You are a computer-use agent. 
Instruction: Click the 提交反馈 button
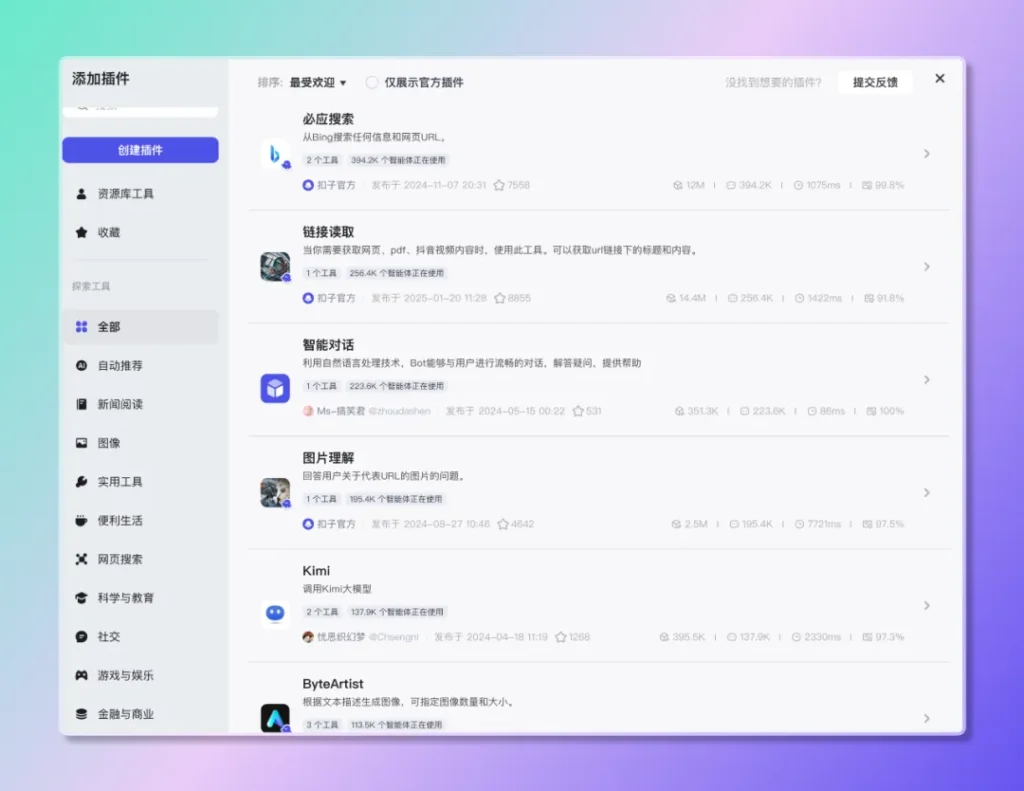click(x=875, y=82)
